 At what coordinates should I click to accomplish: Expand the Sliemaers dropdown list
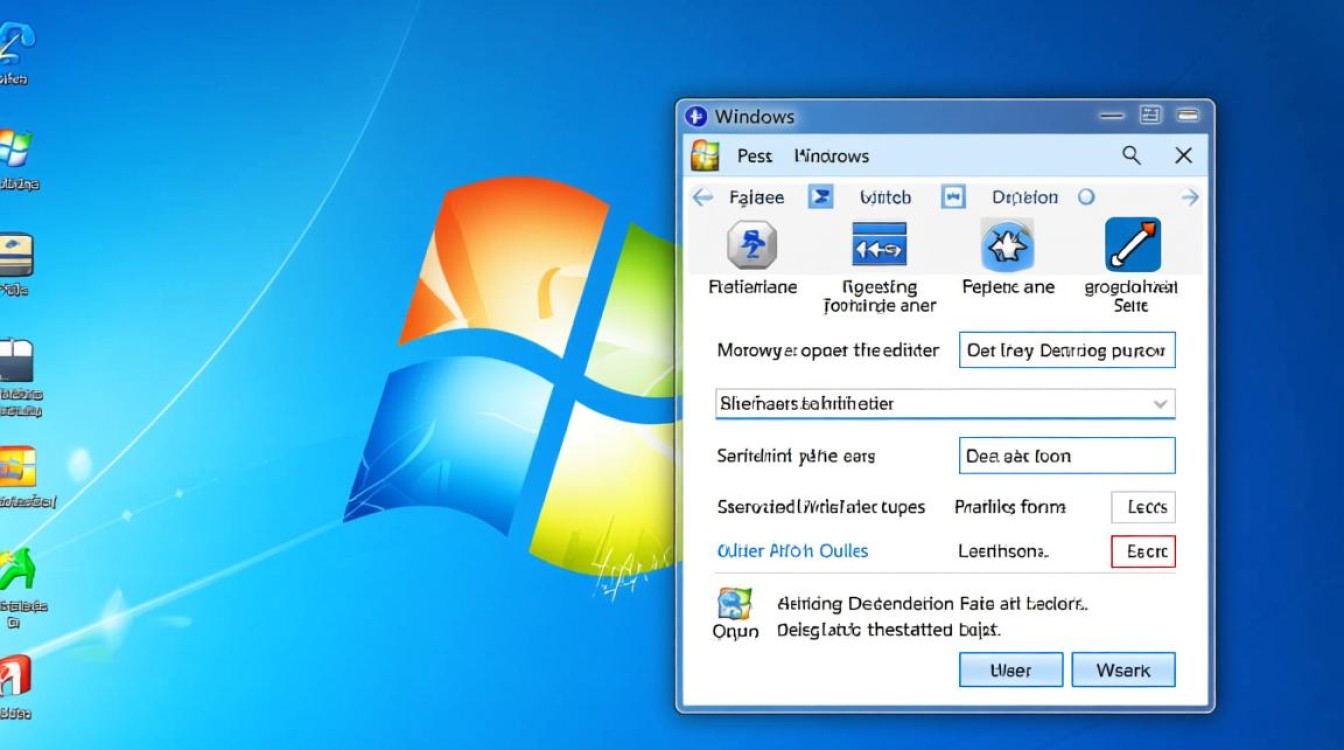click(x=1160, y=404)
